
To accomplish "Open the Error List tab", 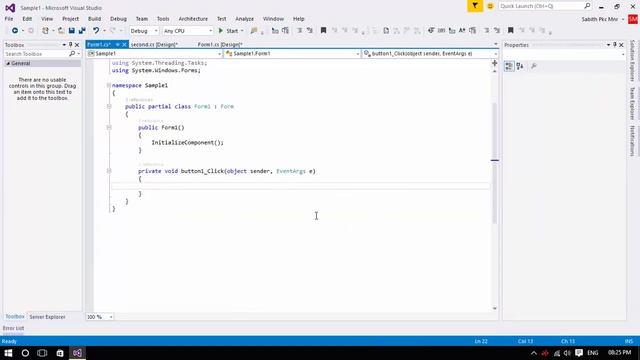I will 13,328.
